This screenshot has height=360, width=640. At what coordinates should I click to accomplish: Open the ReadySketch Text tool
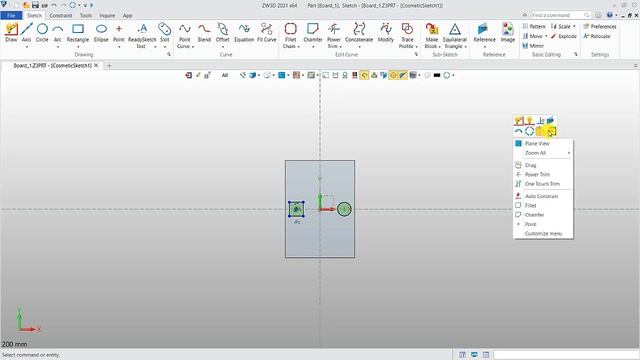pos(142,36)
